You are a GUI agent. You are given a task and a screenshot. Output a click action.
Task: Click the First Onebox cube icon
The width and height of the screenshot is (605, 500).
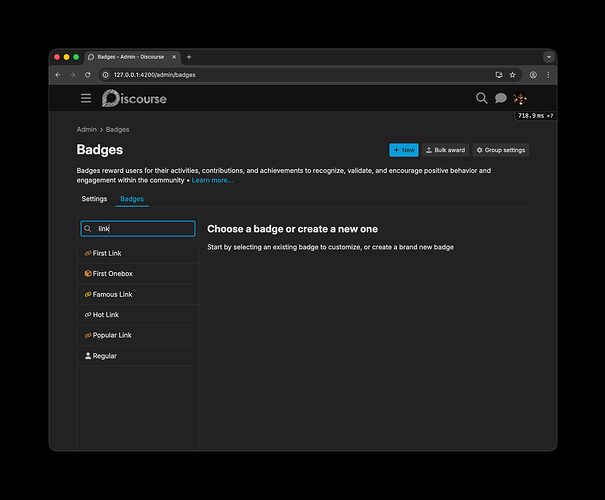88,274
